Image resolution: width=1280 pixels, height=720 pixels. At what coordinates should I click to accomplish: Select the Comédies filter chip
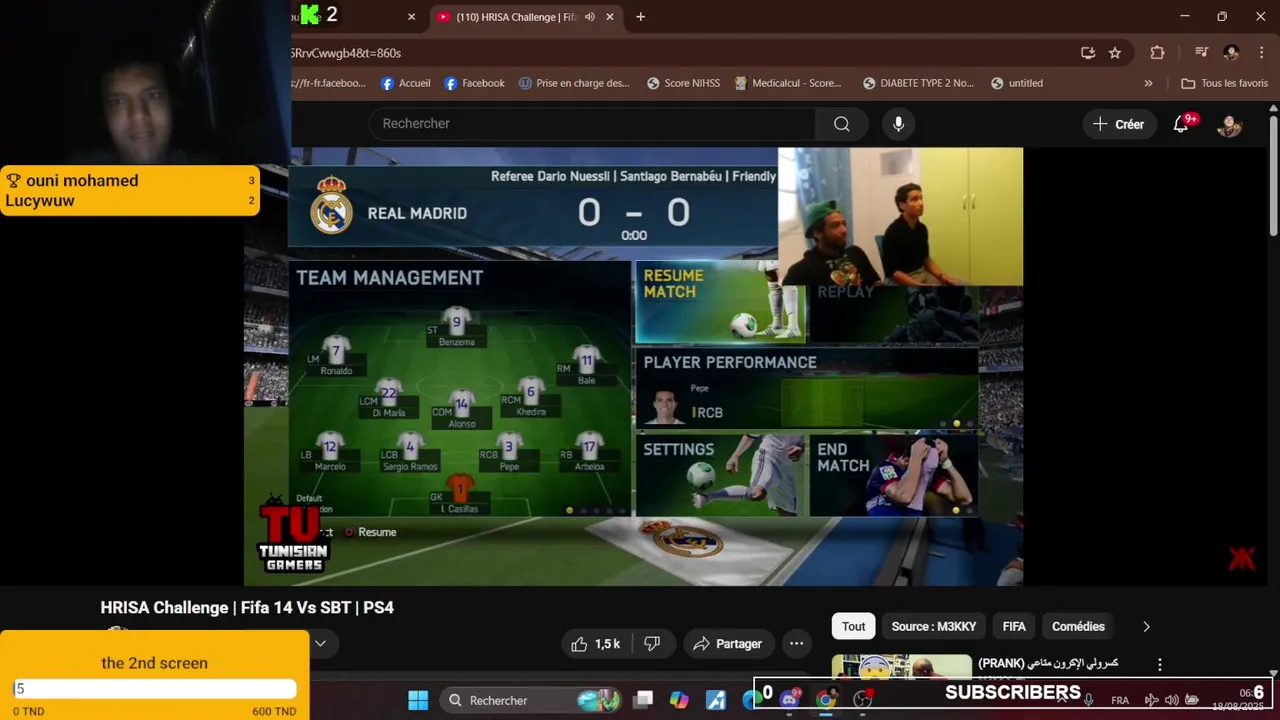[x=1078, y=627]
